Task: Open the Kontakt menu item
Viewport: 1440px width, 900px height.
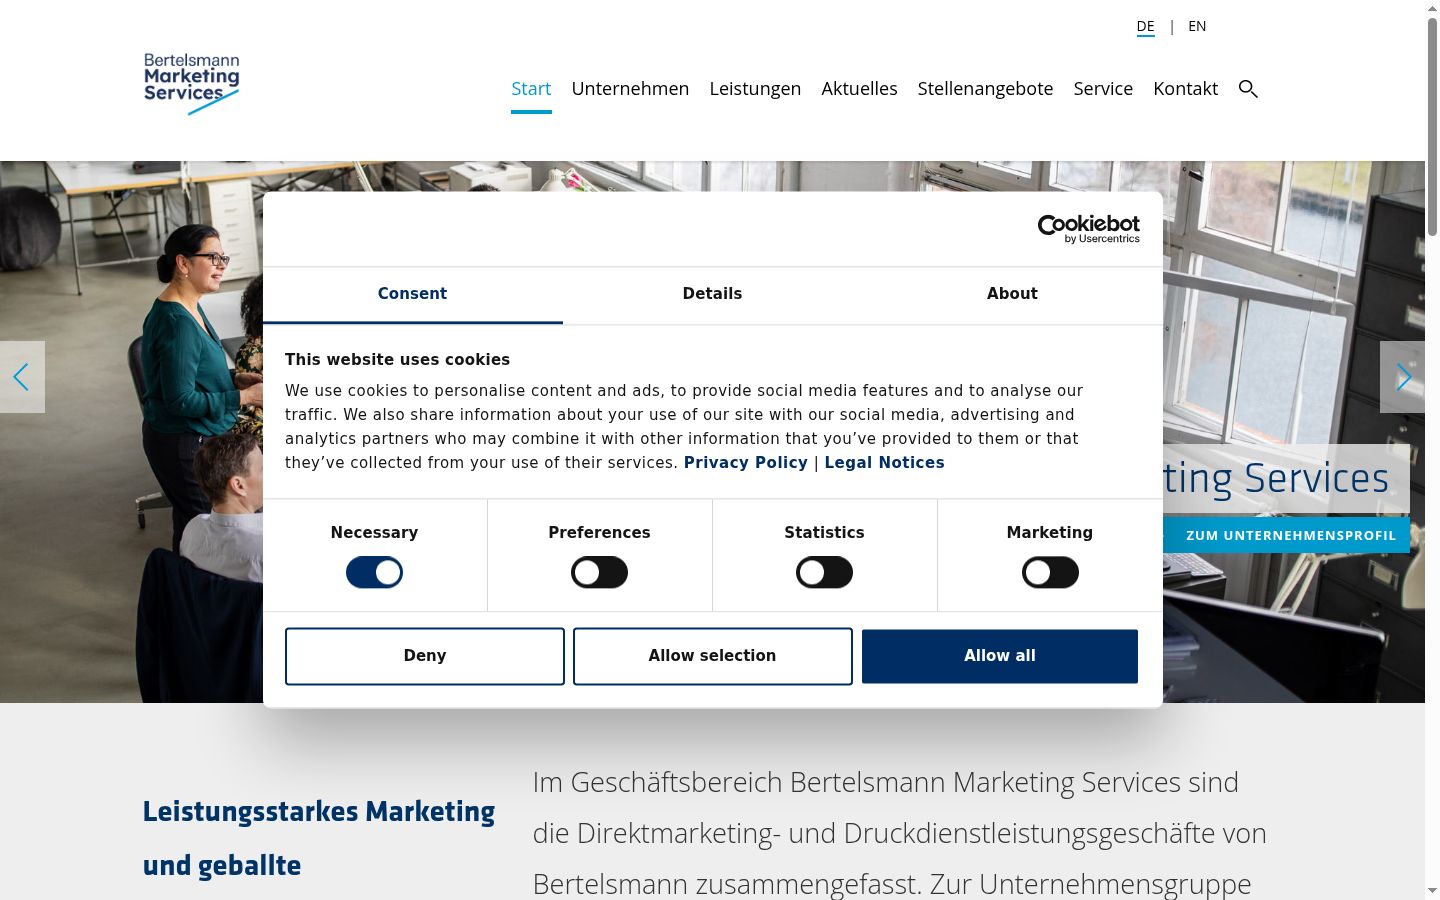Action: (1185, 89)
